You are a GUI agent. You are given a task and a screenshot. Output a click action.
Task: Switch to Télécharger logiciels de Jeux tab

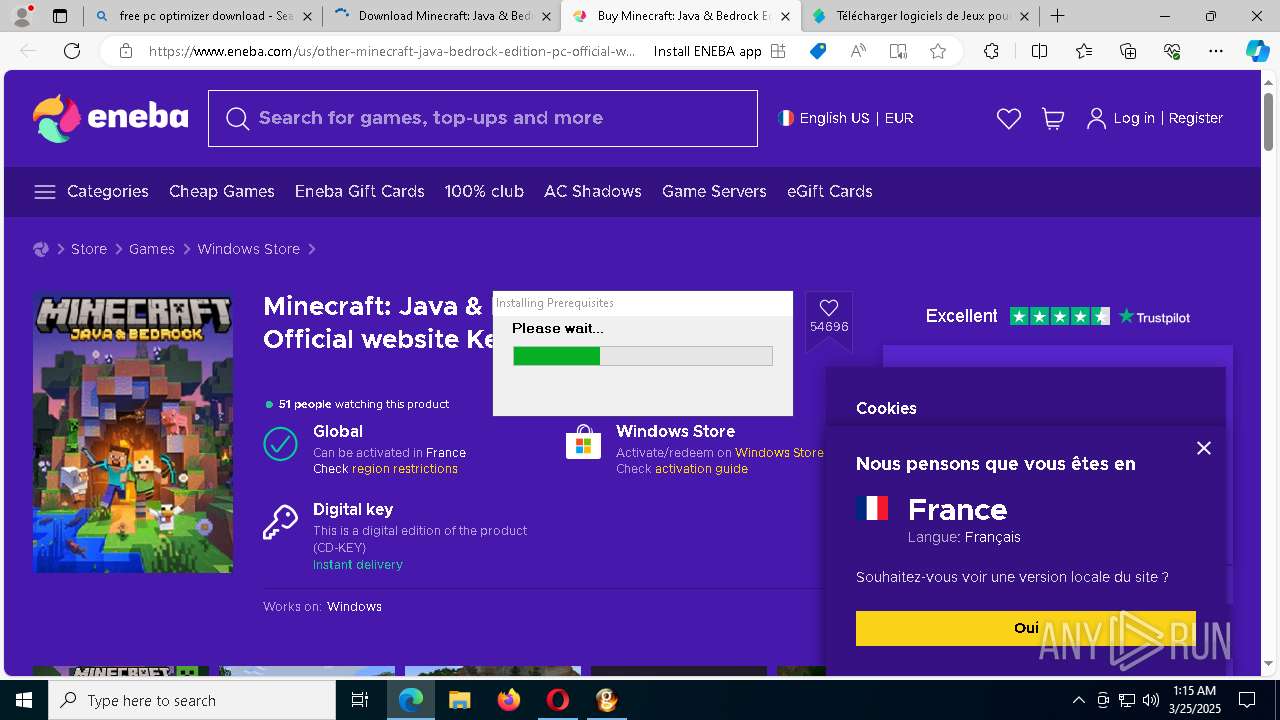920,16
